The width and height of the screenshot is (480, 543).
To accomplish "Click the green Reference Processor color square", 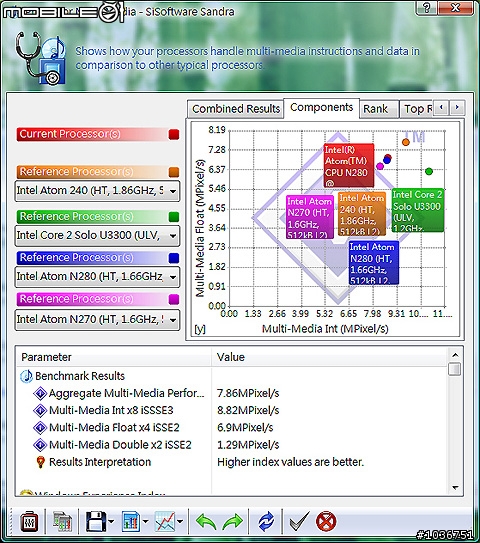I will pyautogui.click(x=174, y=217).
